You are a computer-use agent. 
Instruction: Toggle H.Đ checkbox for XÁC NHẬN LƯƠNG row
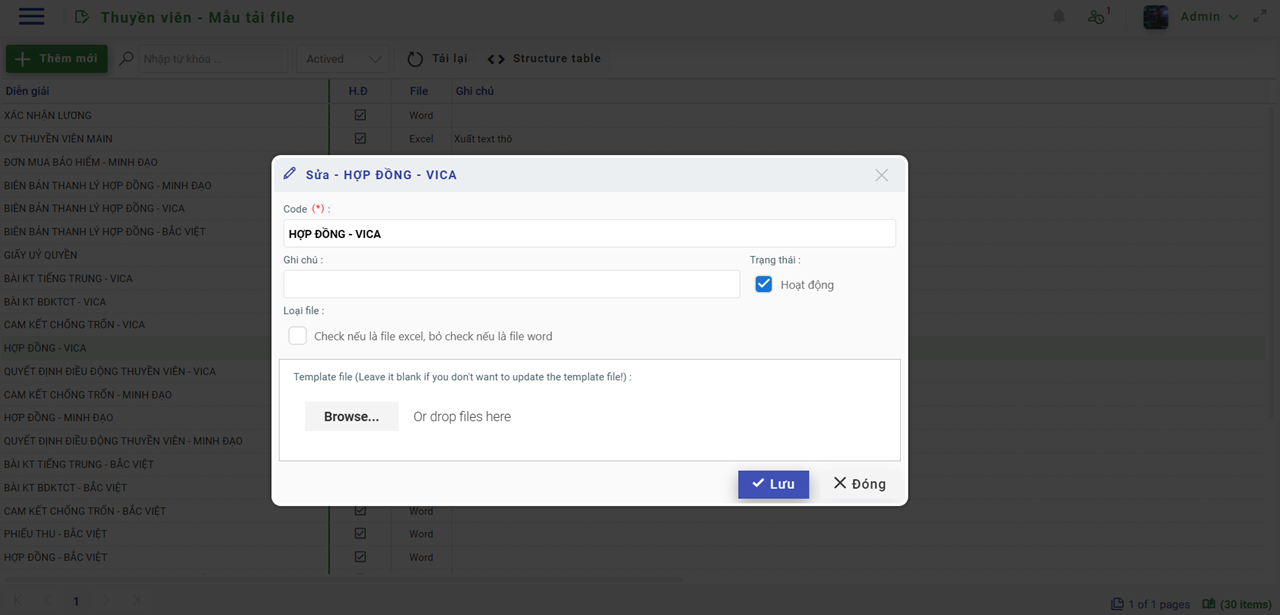(x=360, y=115)
